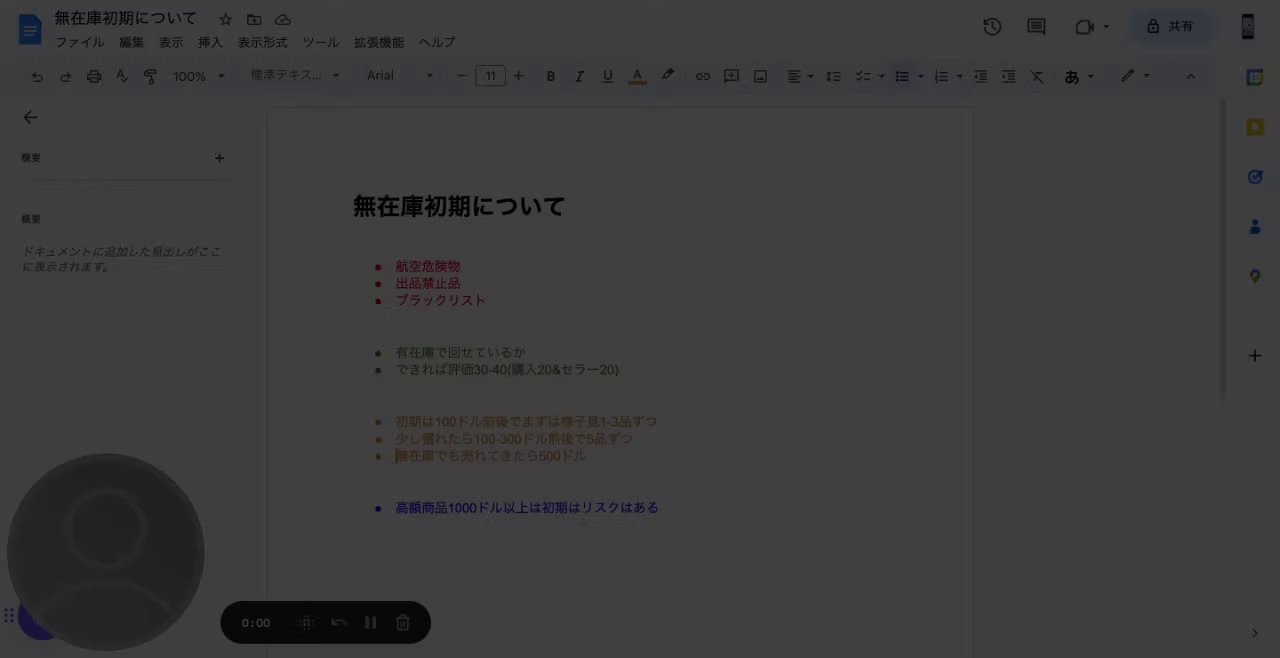The width and height of the screenshot is (1280, 658).
Task: Expand numbered list style options arrow
Action: click(x=960, y=76)
